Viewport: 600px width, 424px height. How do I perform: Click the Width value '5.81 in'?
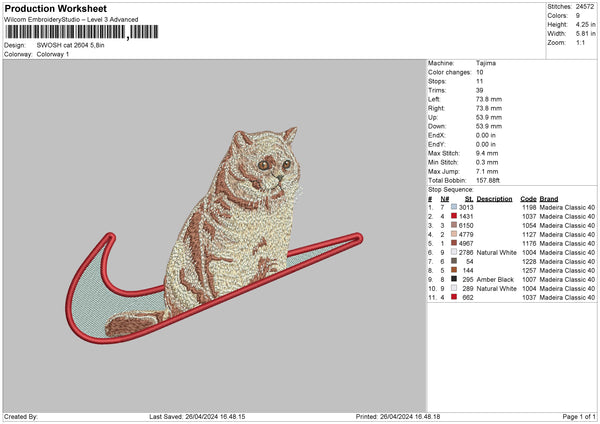click(585, 34)
